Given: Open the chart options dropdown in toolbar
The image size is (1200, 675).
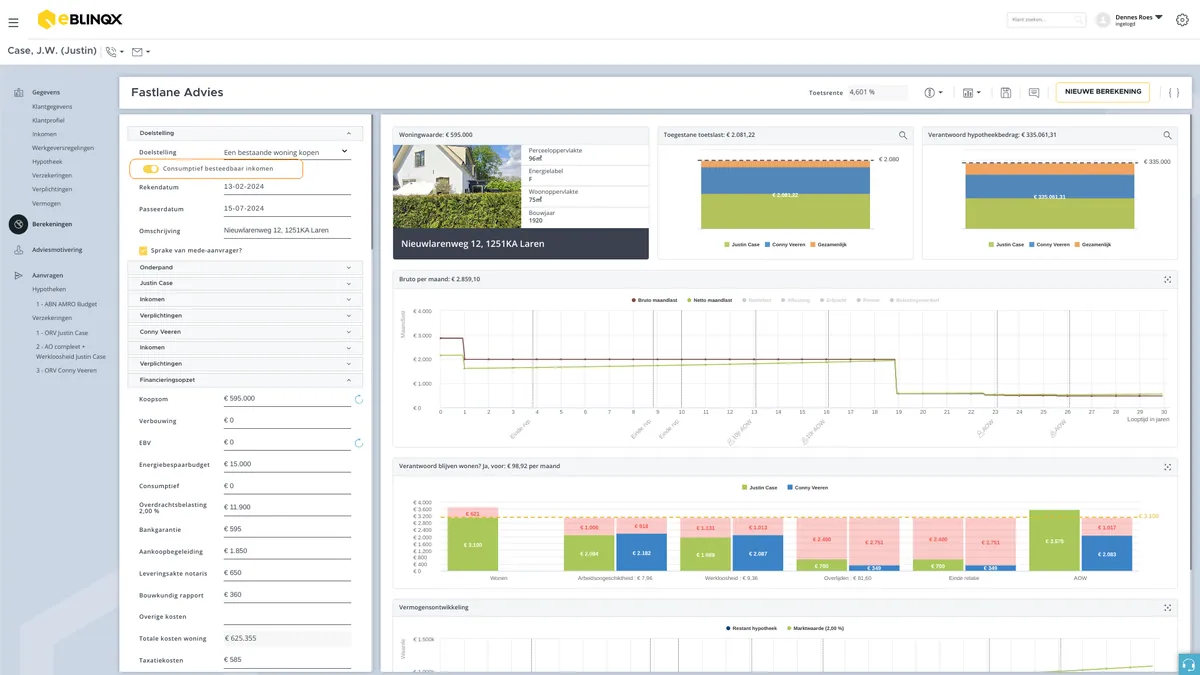Looking at the screenshot, I should (x=971, y=92).
